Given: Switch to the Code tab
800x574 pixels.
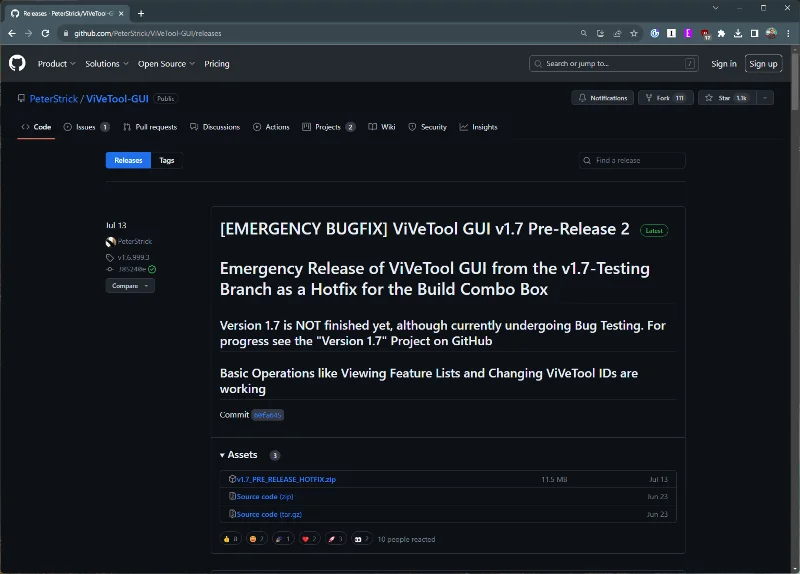Looking at the screenshot, I should click(x=36, y=127).
